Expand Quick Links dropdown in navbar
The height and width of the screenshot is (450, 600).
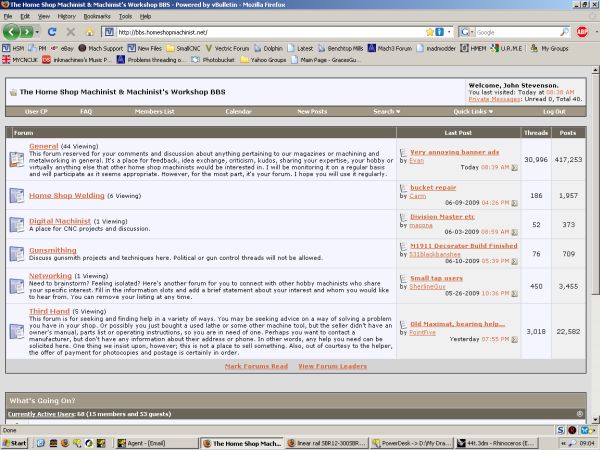pos(473,111)
